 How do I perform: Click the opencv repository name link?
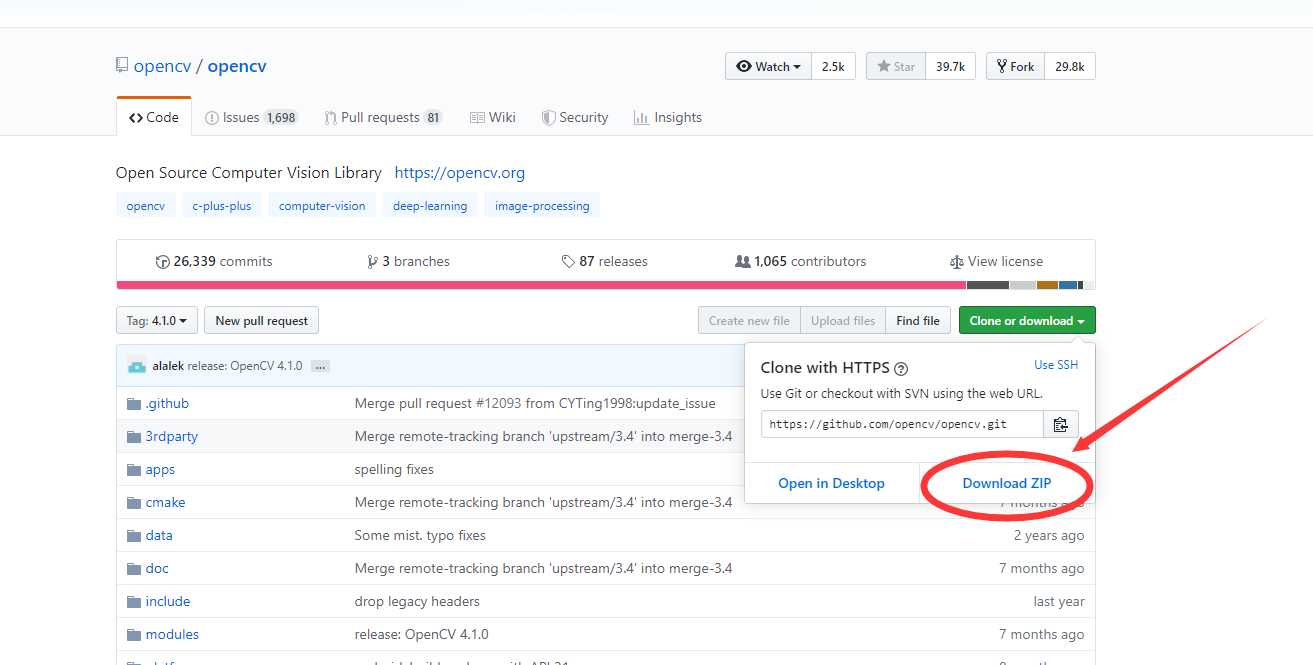(x=237, y=66)
